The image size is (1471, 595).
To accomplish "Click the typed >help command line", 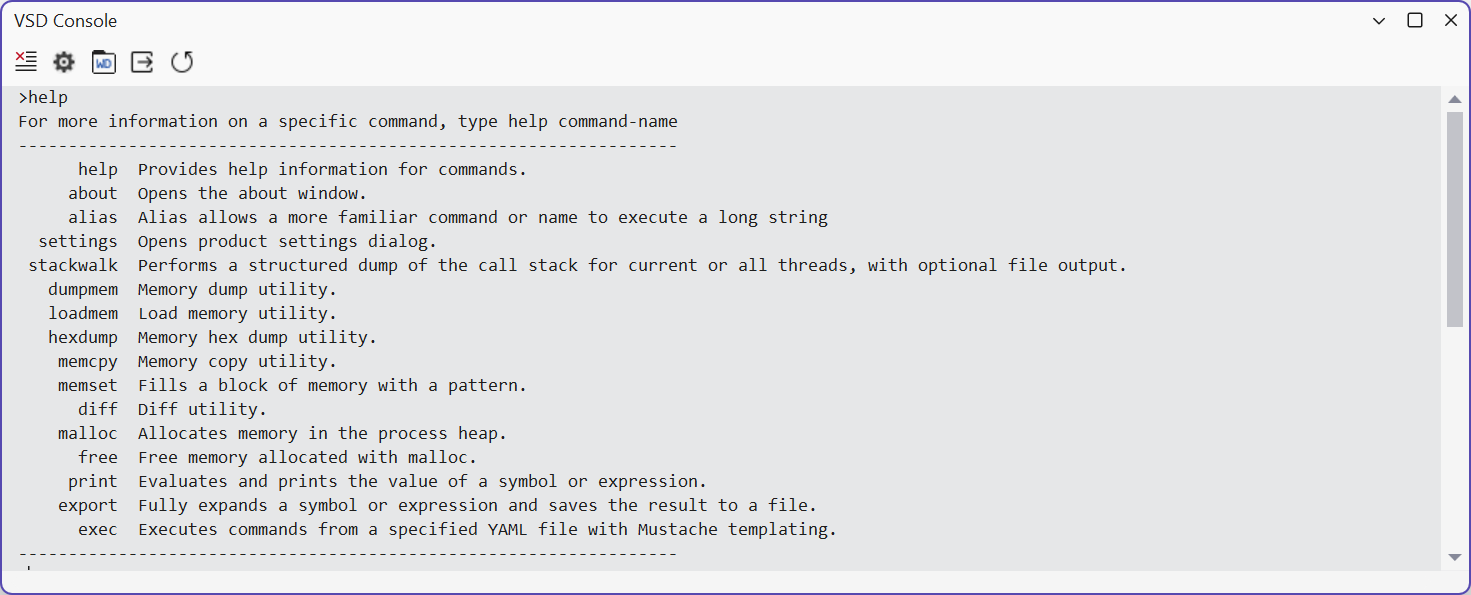I will point(43,97).
